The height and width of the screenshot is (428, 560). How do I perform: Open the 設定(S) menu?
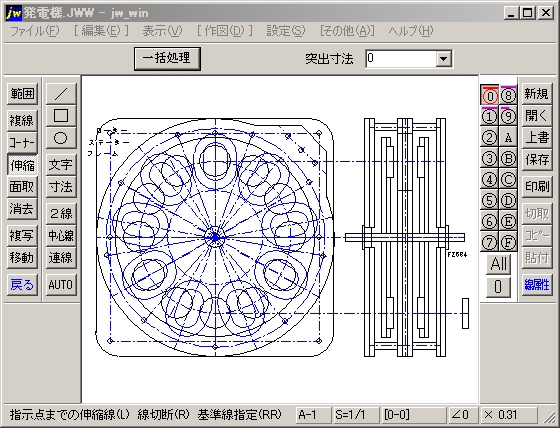[286, 31]
